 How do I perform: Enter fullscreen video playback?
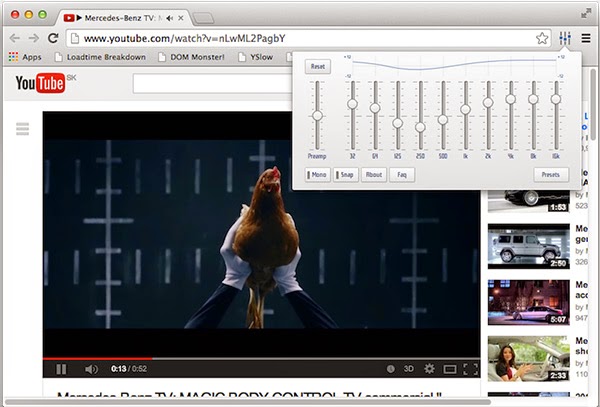[470, 369]
